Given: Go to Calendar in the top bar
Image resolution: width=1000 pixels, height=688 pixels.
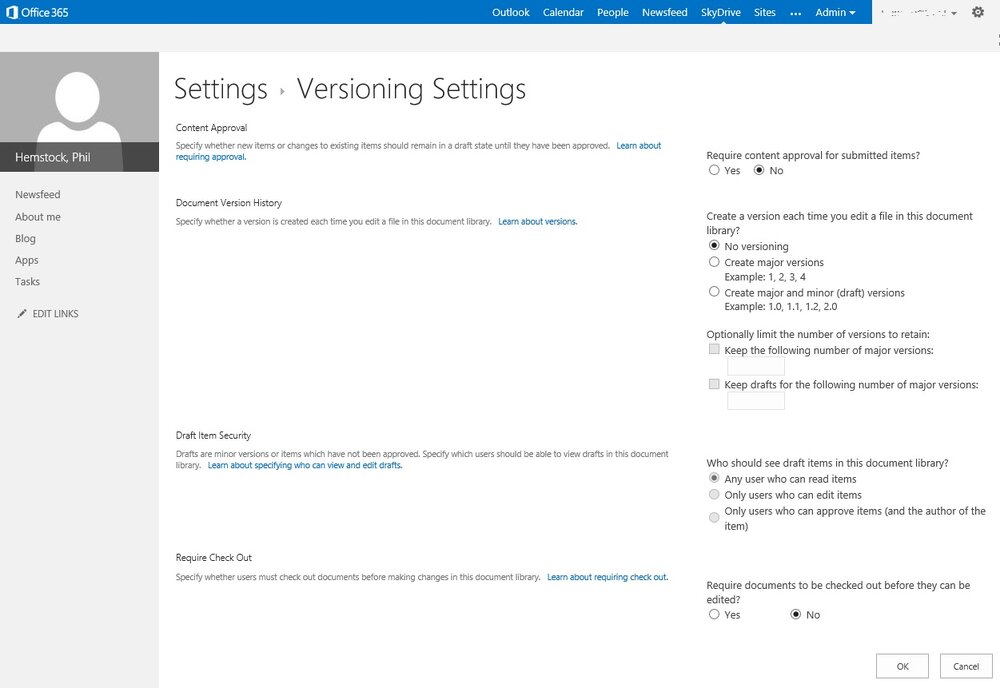Looking at the screenshot, I should 563,12.
